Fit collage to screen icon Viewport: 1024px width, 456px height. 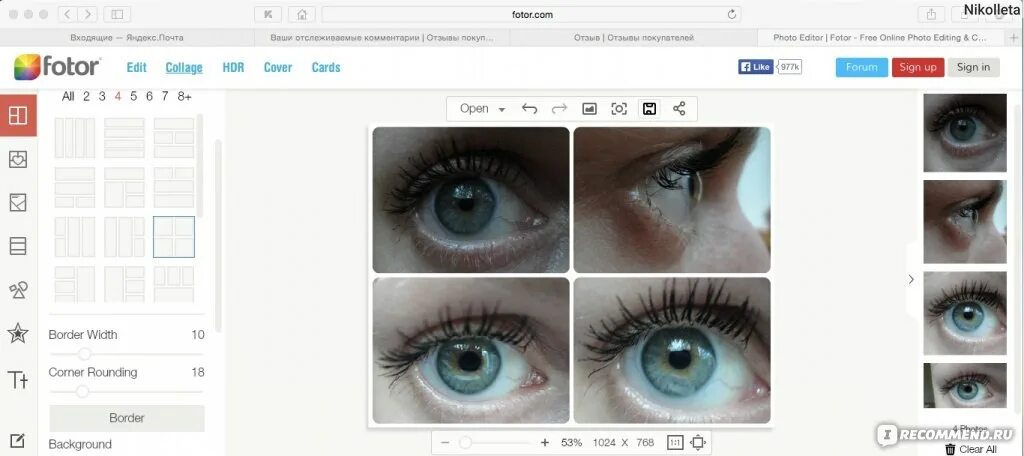click(x=698, y=443)
